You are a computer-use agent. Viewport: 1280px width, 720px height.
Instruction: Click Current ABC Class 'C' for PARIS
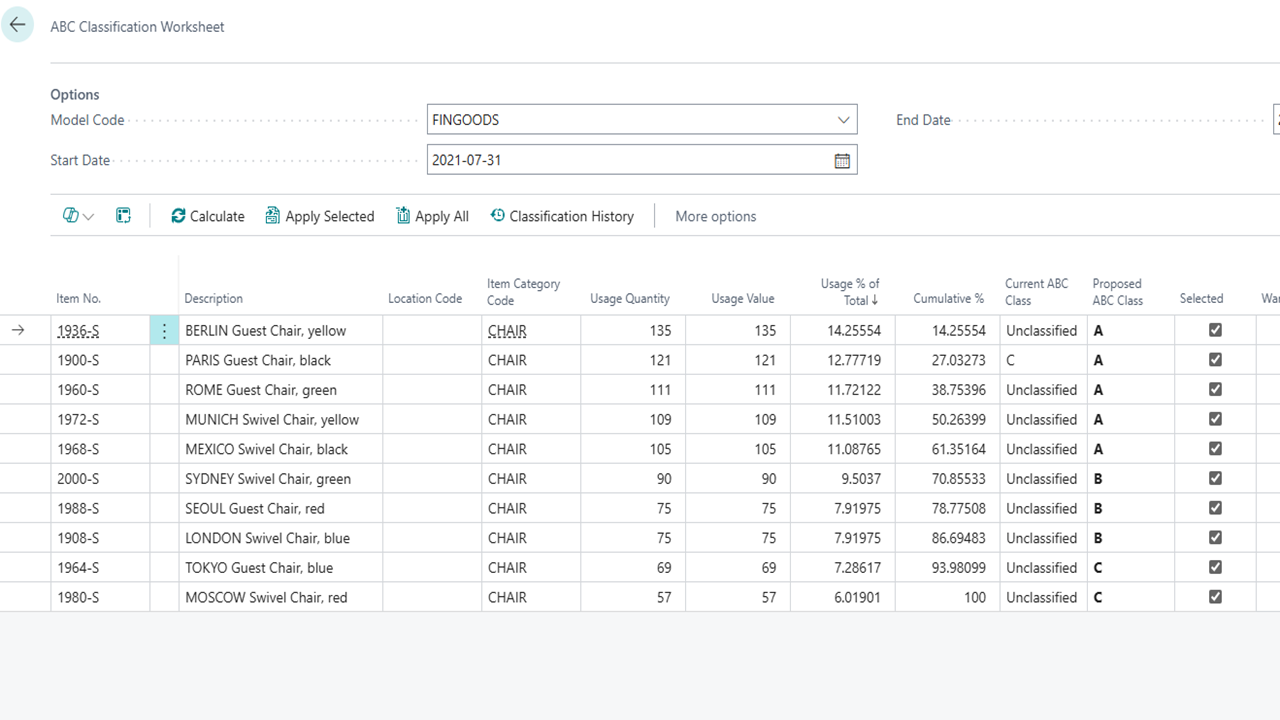[x=1011, y=360]
